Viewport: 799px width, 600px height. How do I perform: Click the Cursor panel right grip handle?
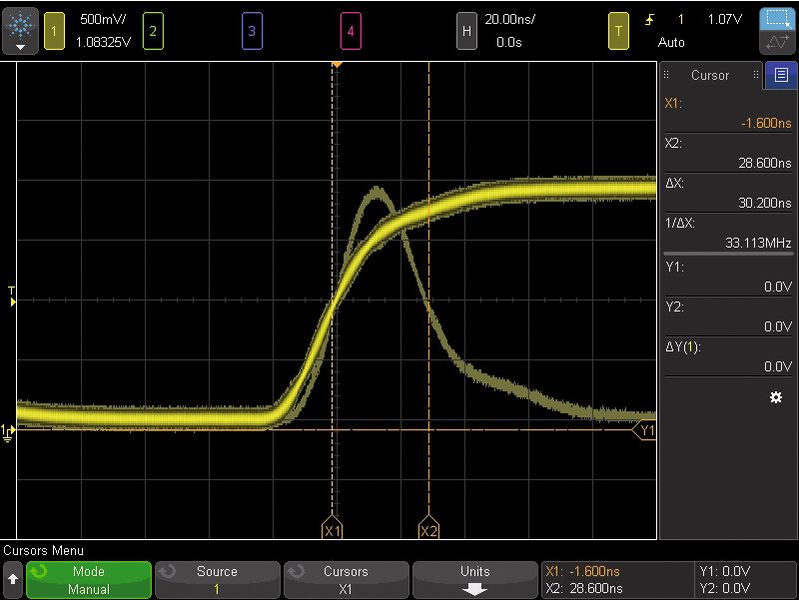point(756,75)
